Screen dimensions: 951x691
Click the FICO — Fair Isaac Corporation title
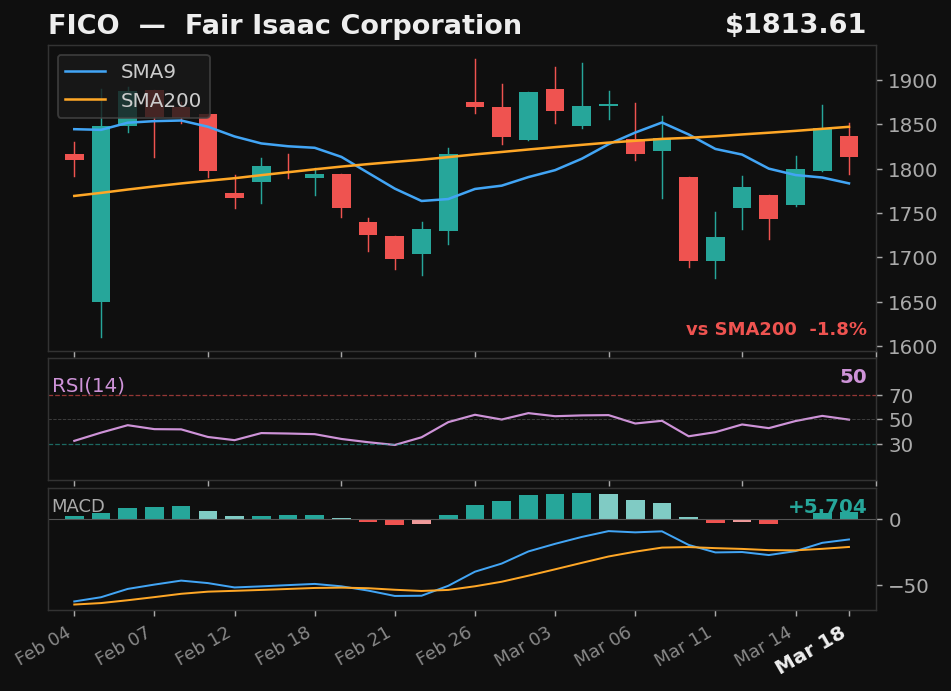click(x=284, y=25)
